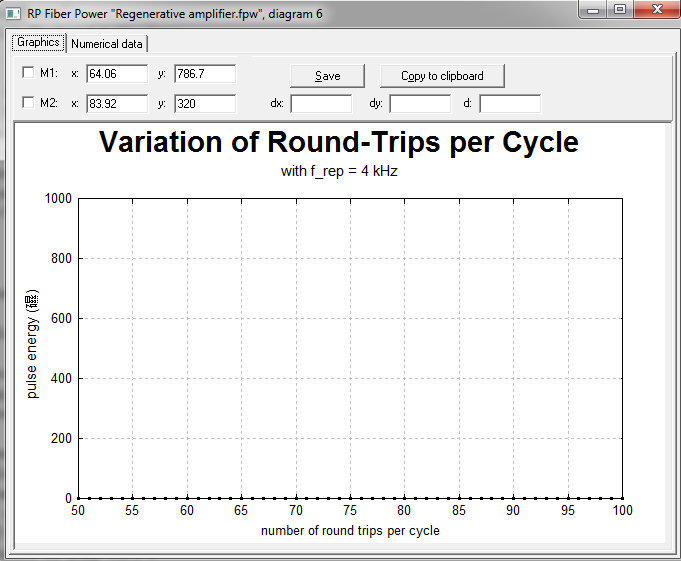Click the pulse energy axis label
The width and height of the screenshot is (681, 561).
click(x=33, y=344)
